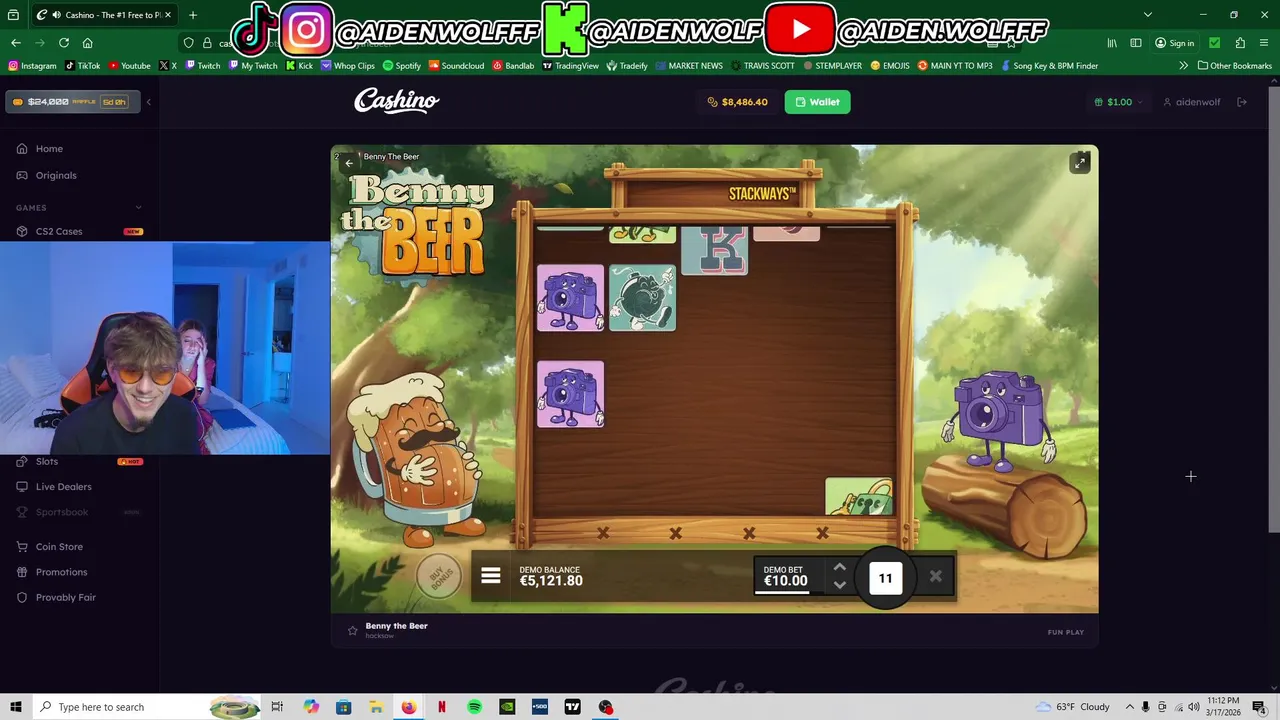
Task: Toggle the browser sidebar icon
Action: [x=1136, y=43]
